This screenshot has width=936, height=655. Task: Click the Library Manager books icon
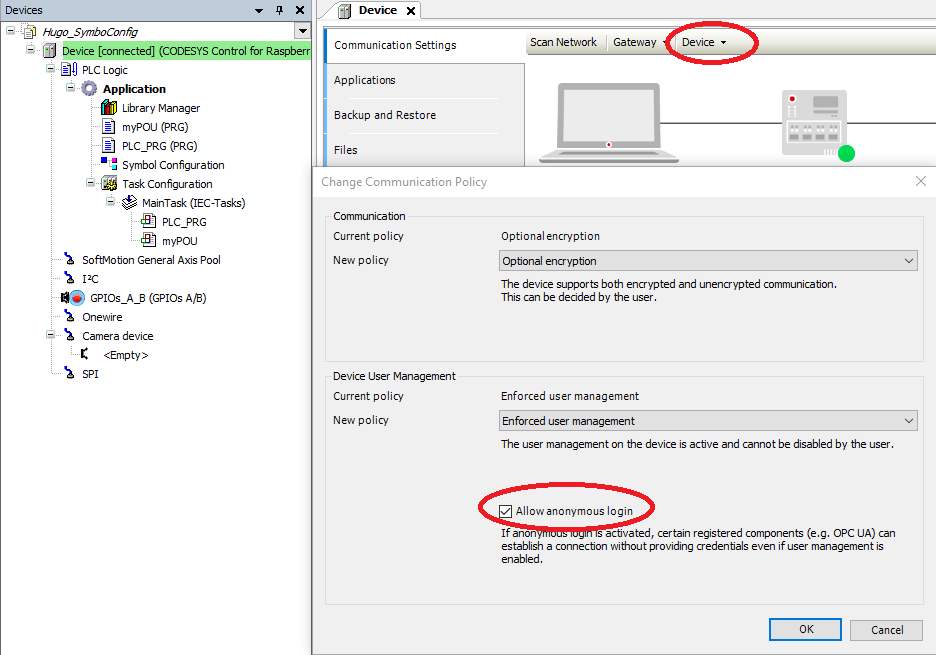click(109, 108)
